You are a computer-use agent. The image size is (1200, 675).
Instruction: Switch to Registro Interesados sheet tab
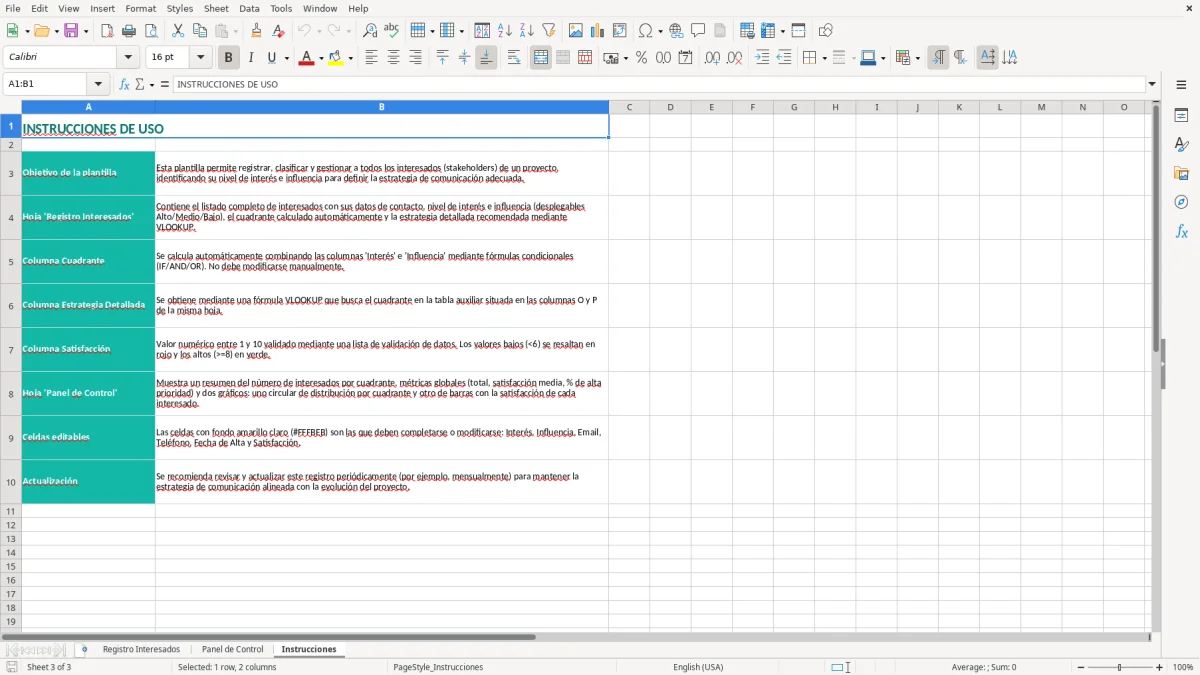pos(141,649)
